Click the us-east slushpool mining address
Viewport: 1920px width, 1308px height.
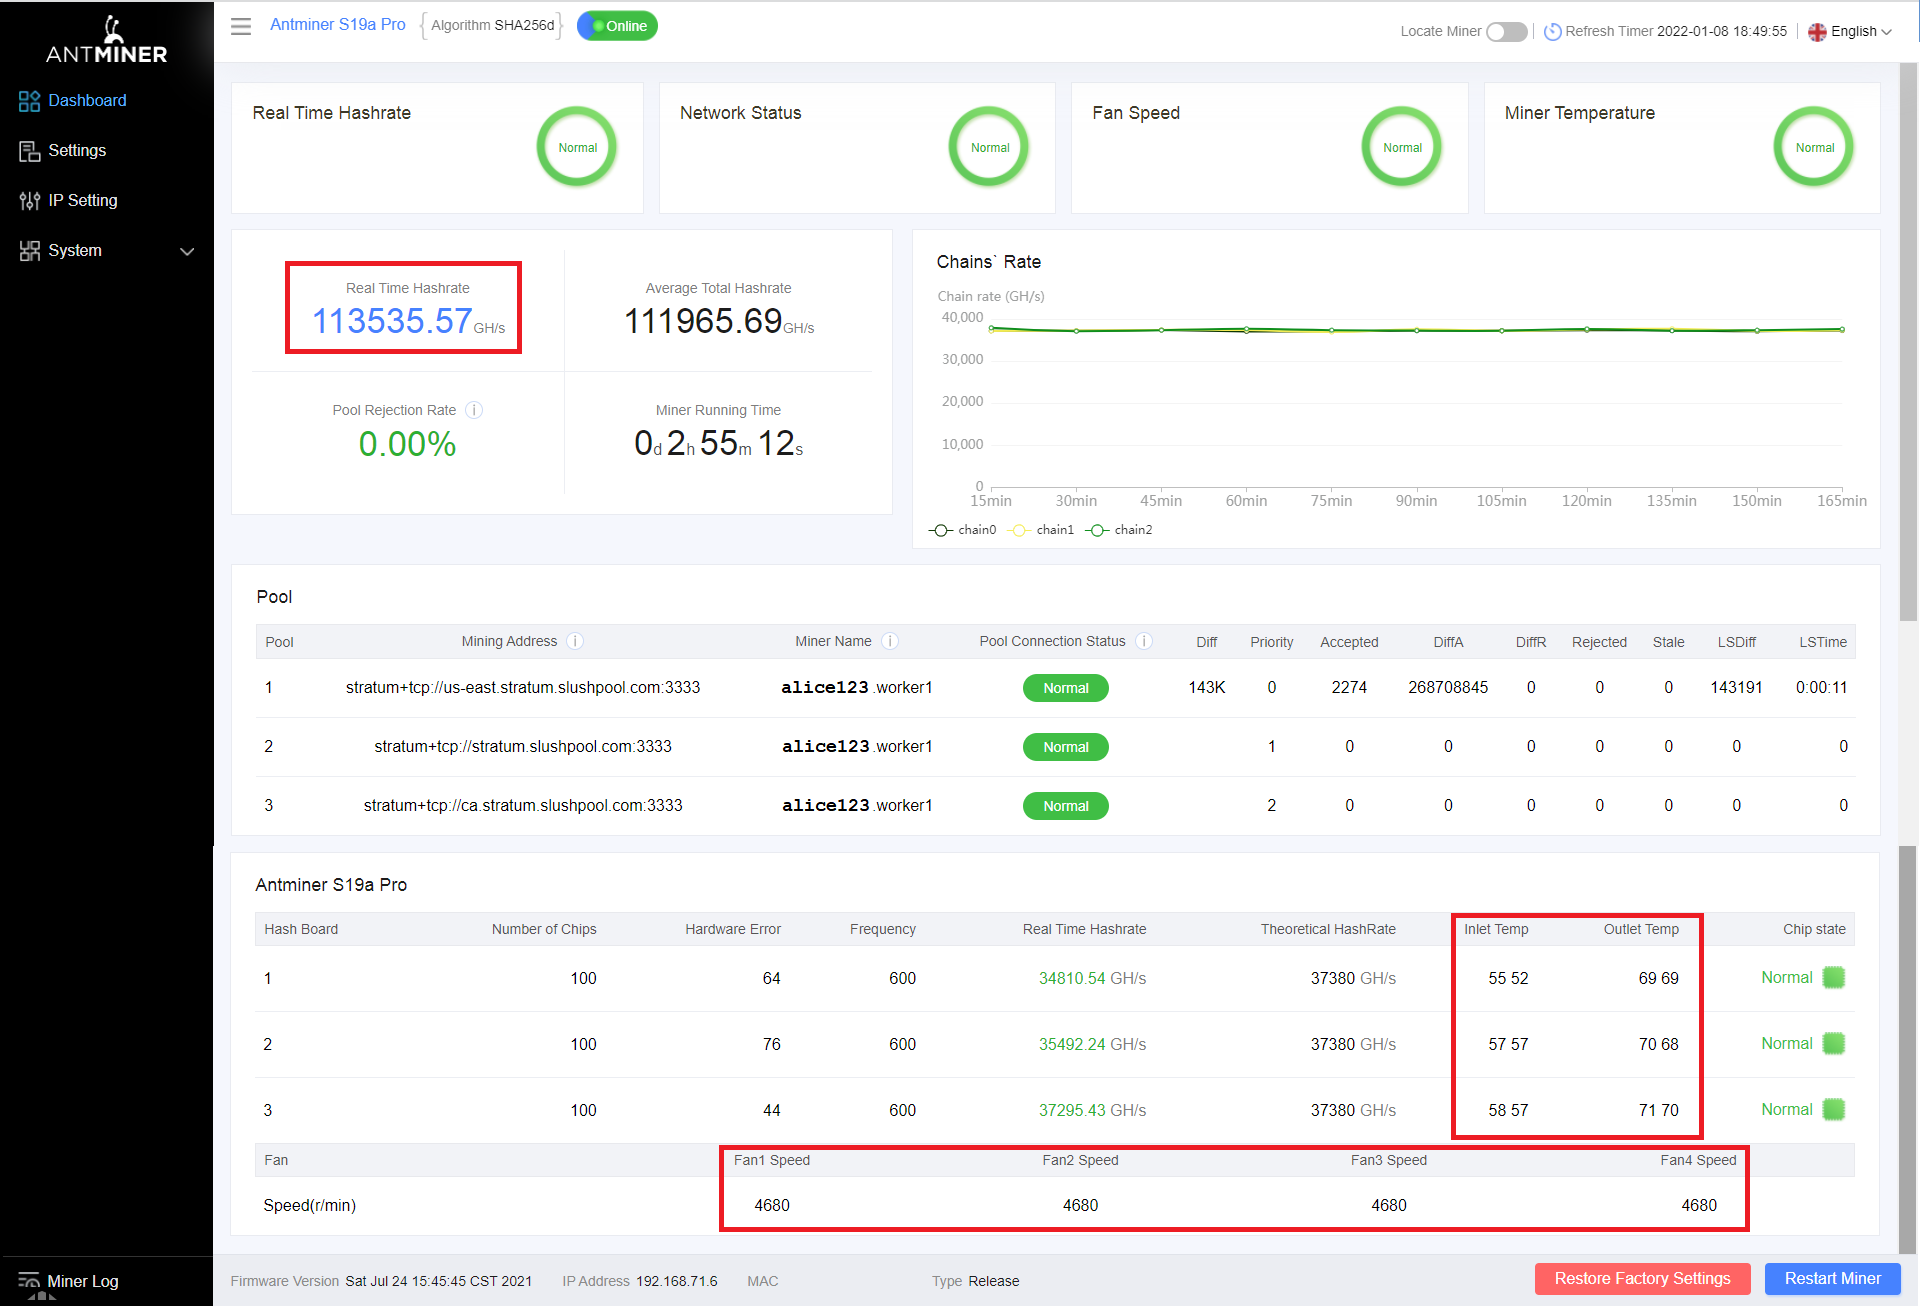(x=522, y=688)
